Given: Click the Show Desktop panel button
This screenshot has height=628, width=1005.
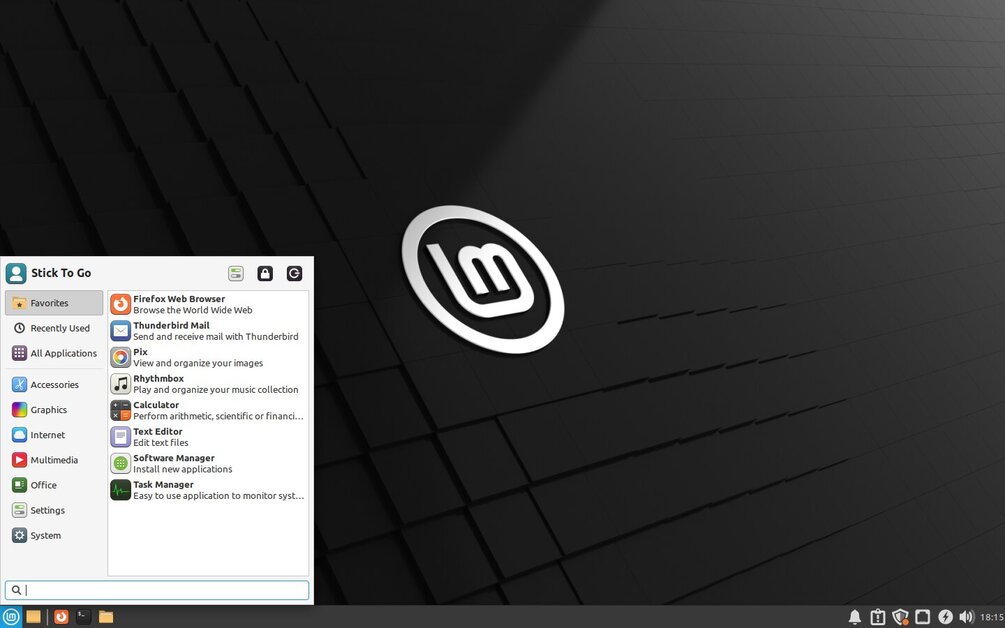Looking at the screenshot, I should tap(33, 616).
